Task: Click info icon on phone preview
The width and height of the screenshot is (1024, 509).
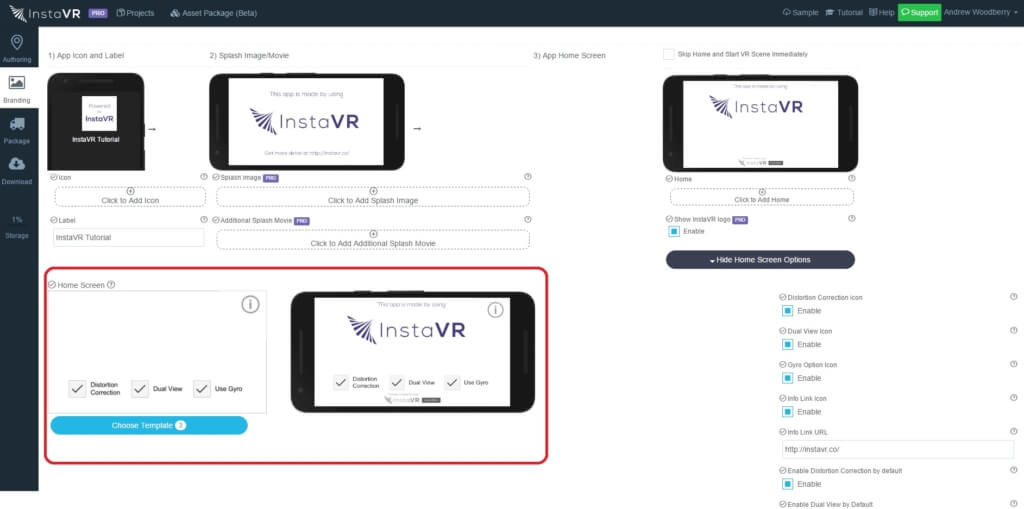Action: tap(496, 310)
